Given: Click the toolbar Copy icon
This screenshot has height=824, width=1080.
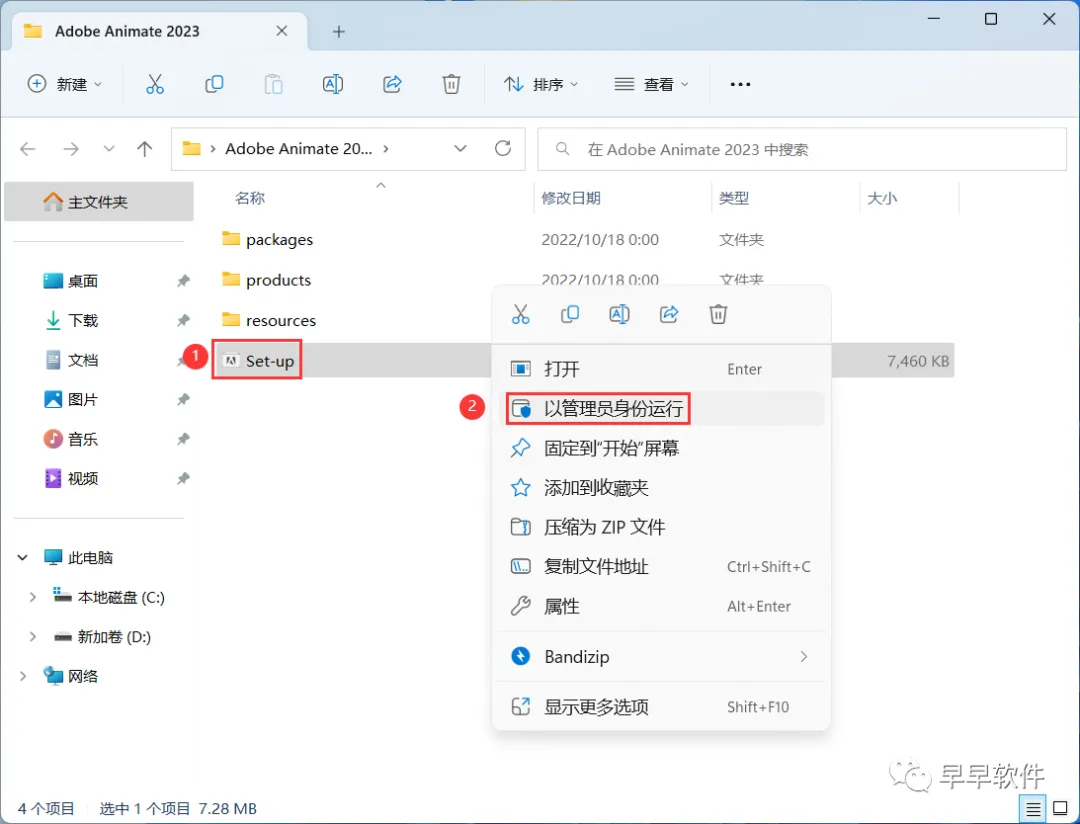Looking at the screenshot, I should pyautogui.click(x=214, y=84).
